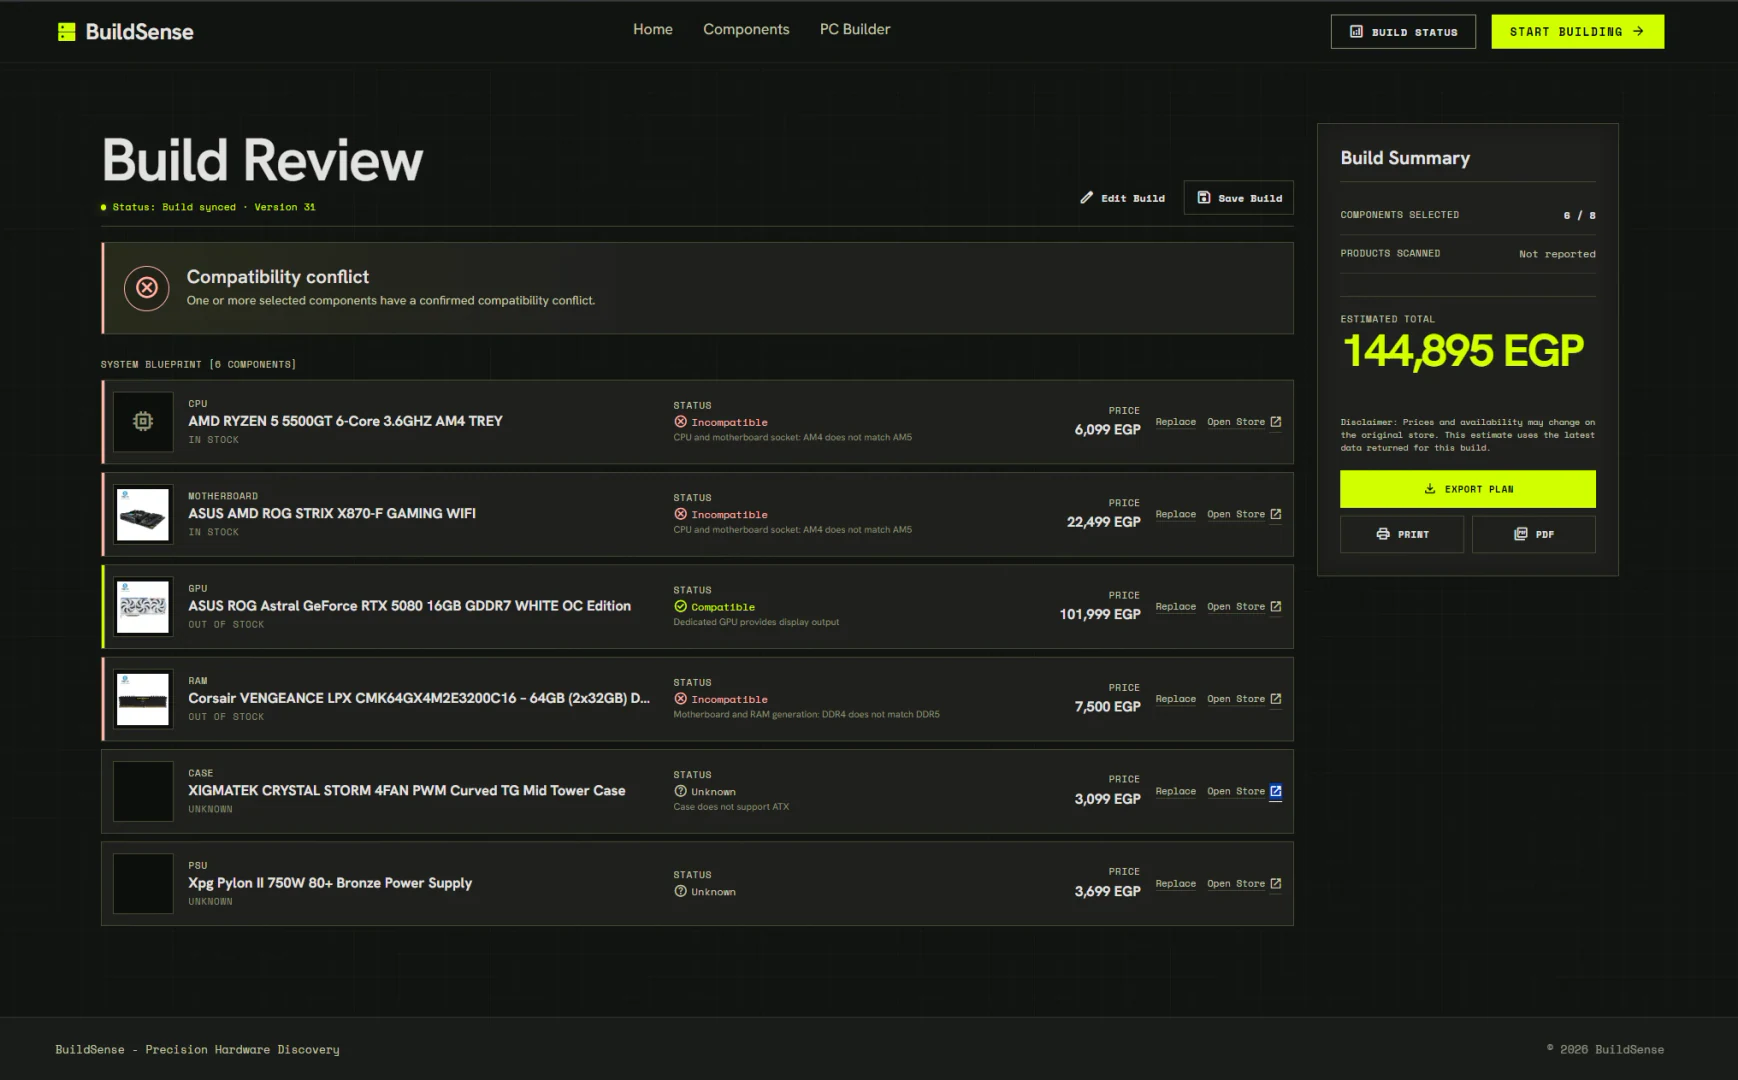Click the DDR4 does not match DDR5 note
The width and height of the screenshot is (1738, 1080).
[806, 715]
